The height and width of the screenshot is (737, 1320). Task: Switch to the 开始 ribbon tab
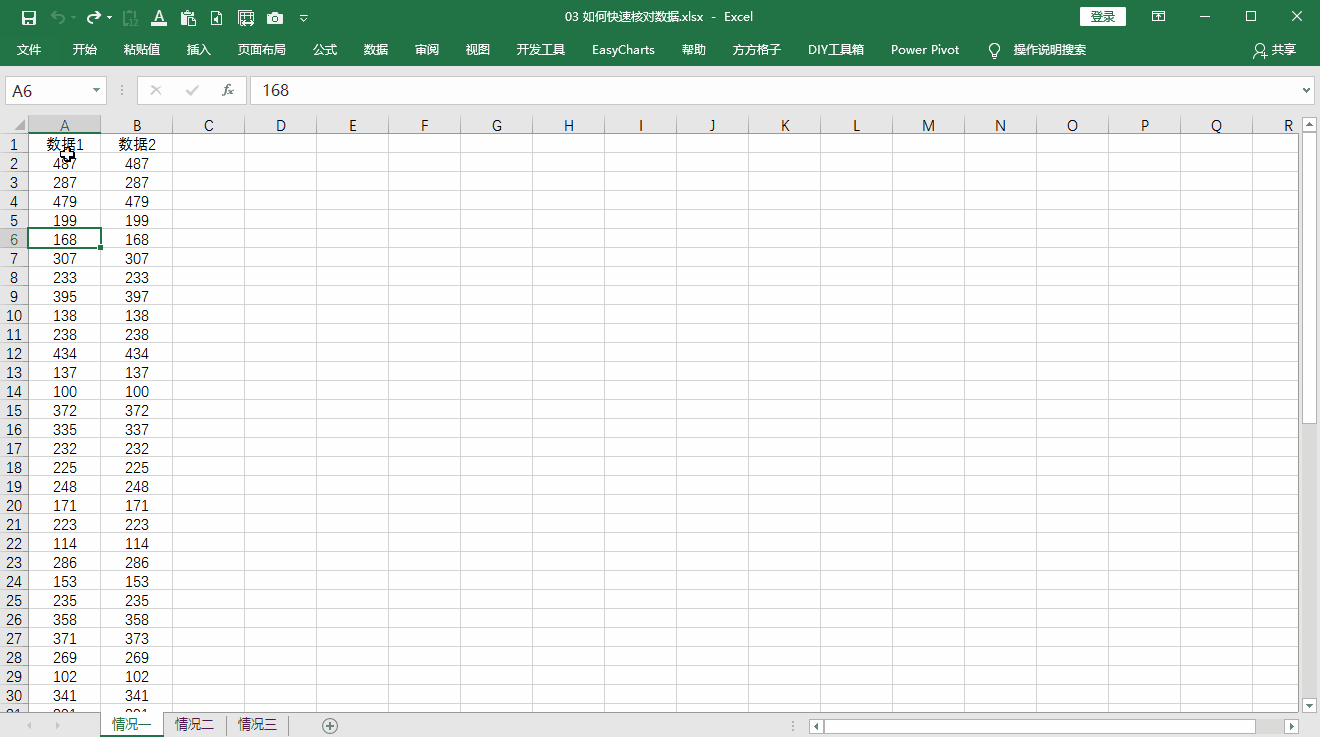85,50
